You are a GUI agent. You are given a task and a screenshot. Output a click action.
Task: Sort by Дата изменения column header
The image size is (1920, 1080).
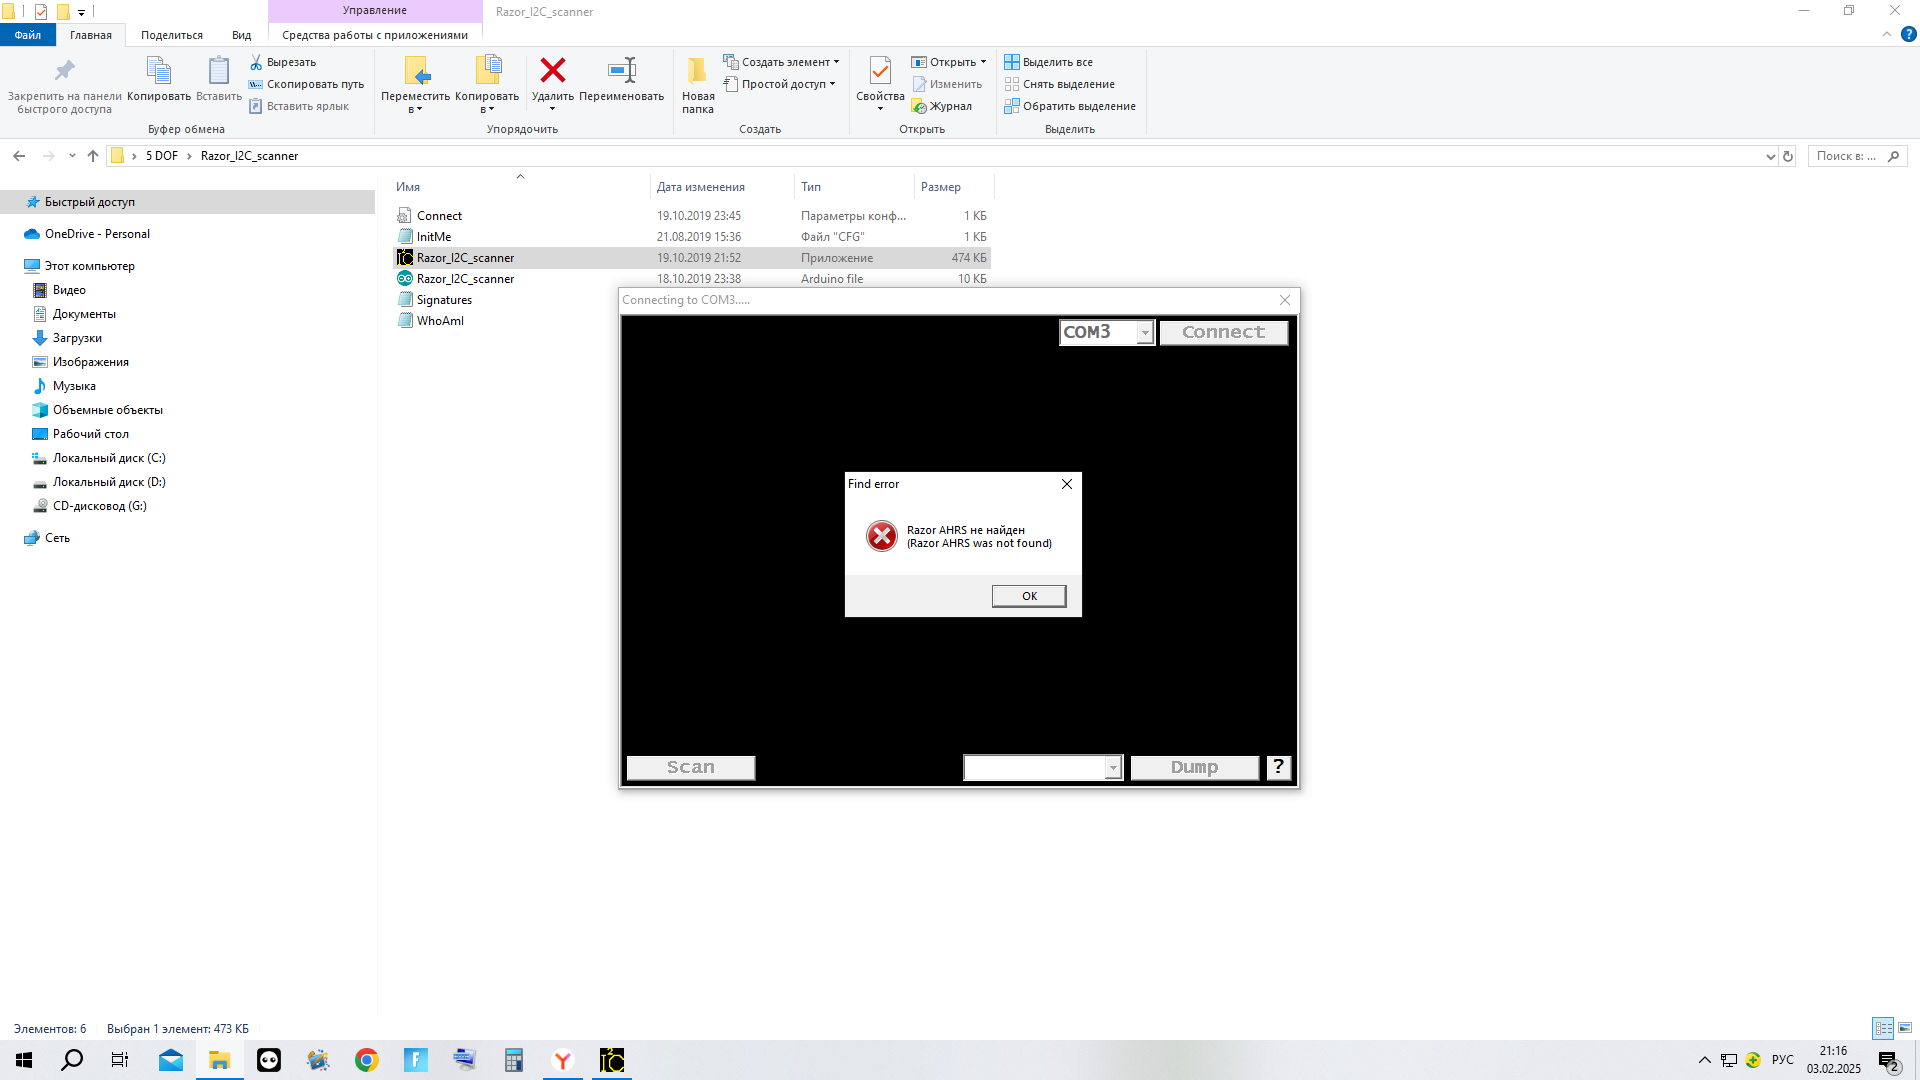(722, 187)
